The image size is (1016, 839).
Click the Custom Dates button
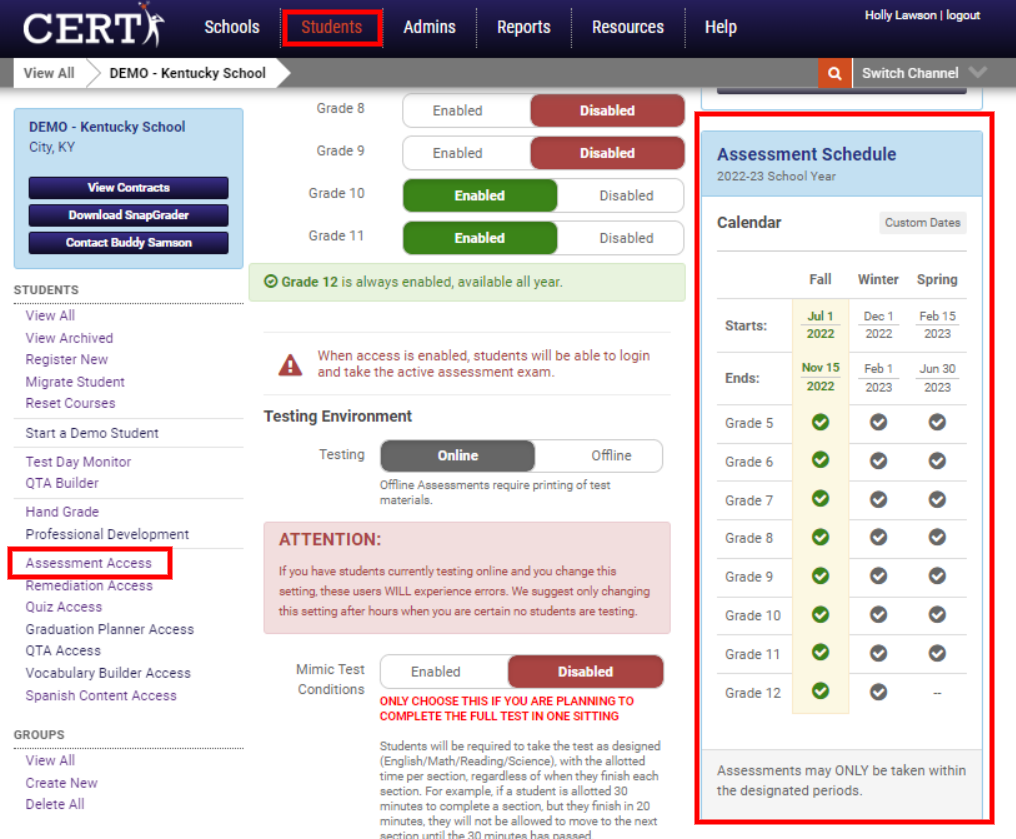pos(922,223)
